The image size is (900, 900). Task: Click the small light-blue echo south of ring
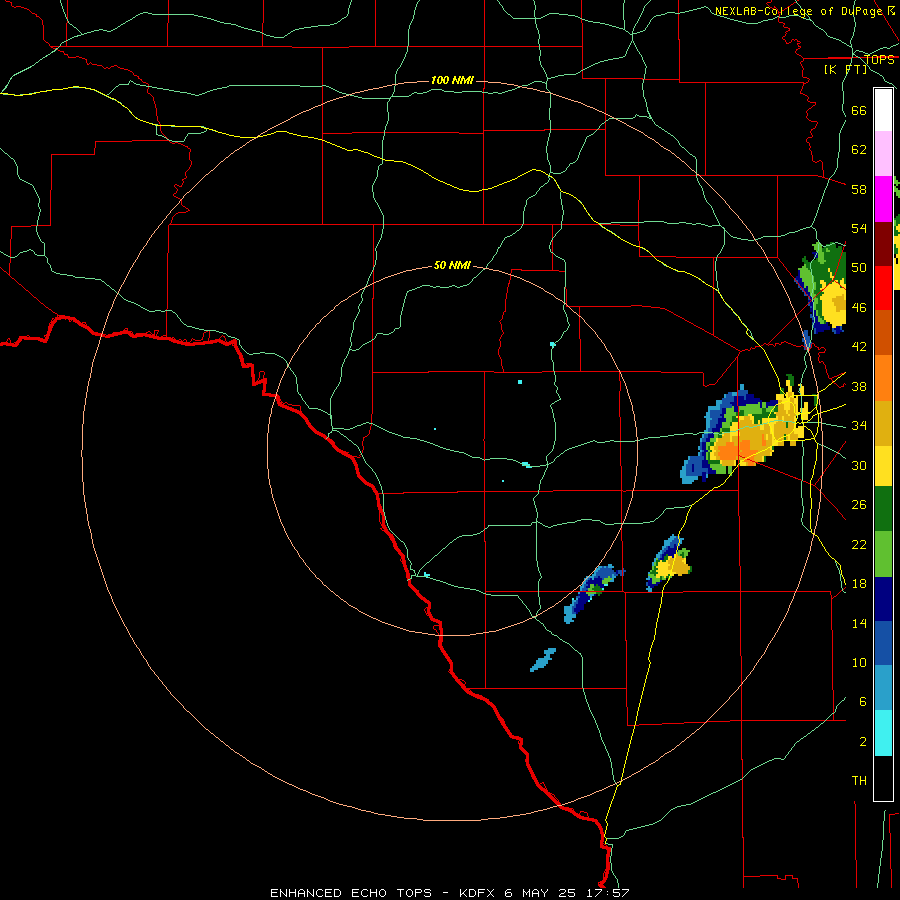pos(543,660)
